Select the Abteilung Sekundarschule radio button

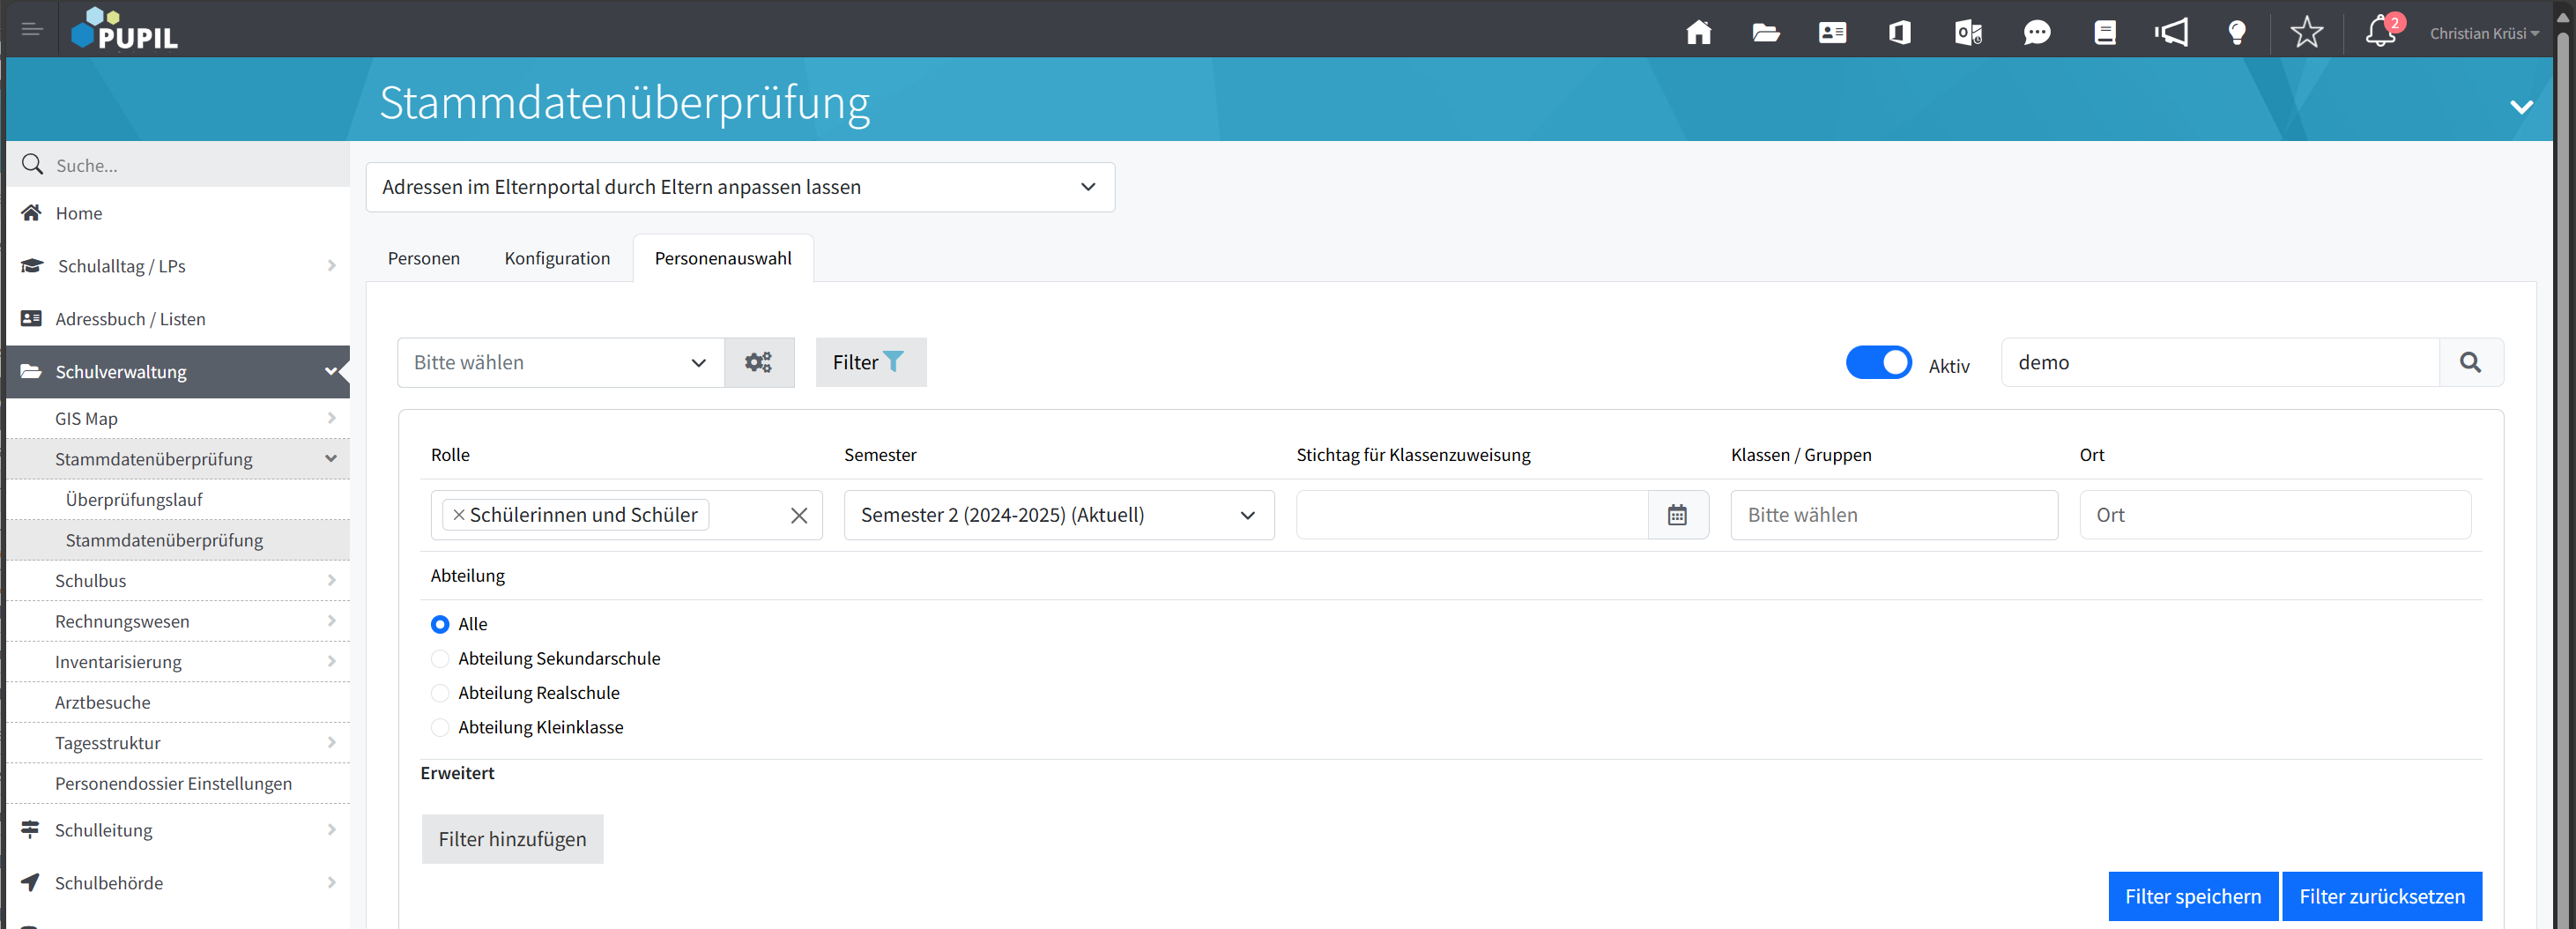pos(440,659)
